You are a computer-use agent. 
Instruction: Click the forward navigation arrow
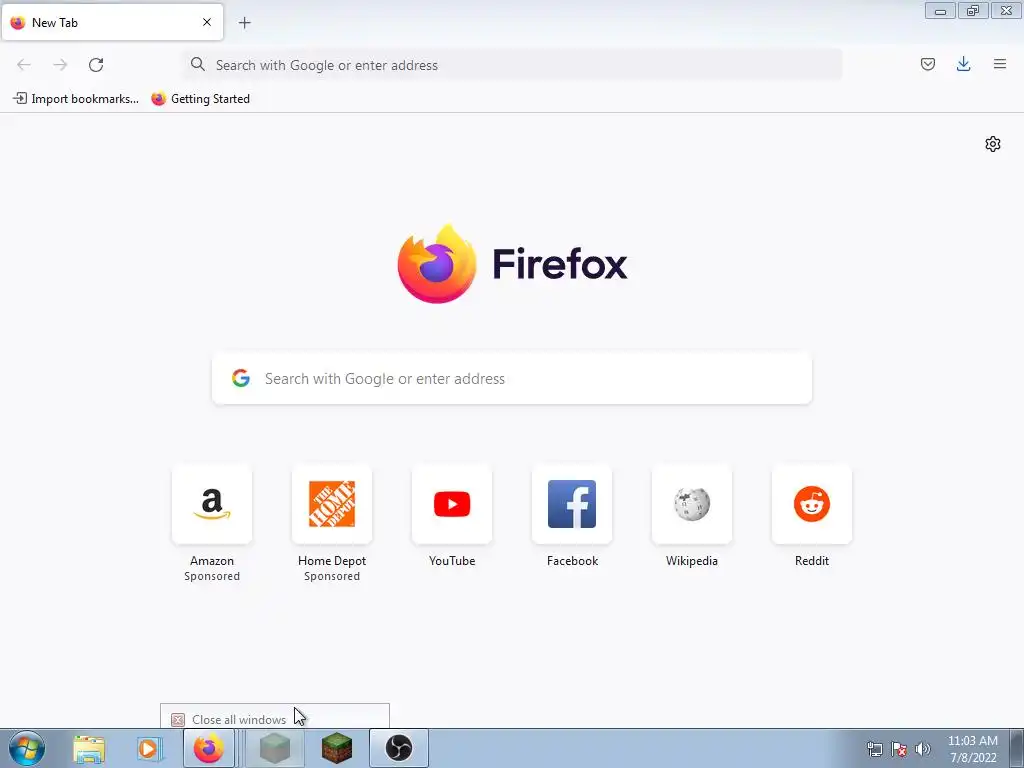[x=60, y=65]
